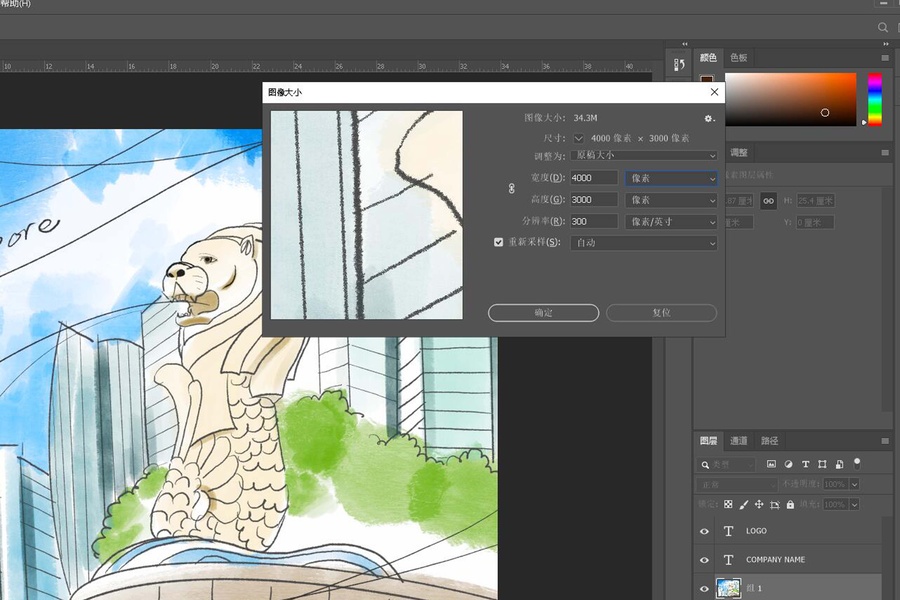900x600 pixels.
Task: Open the height unit dropdown
Action: click(671, 200)
